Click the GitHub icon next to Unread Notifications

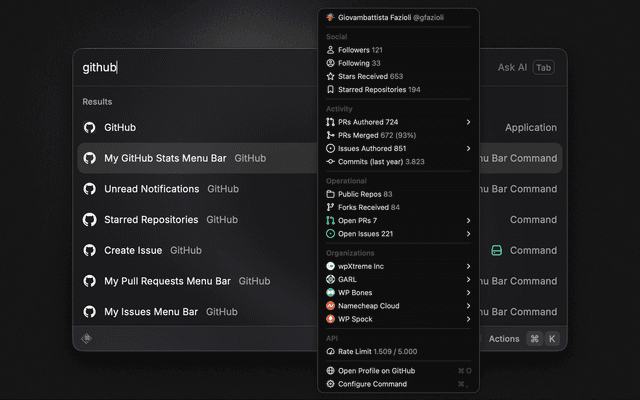click(89, 189)
